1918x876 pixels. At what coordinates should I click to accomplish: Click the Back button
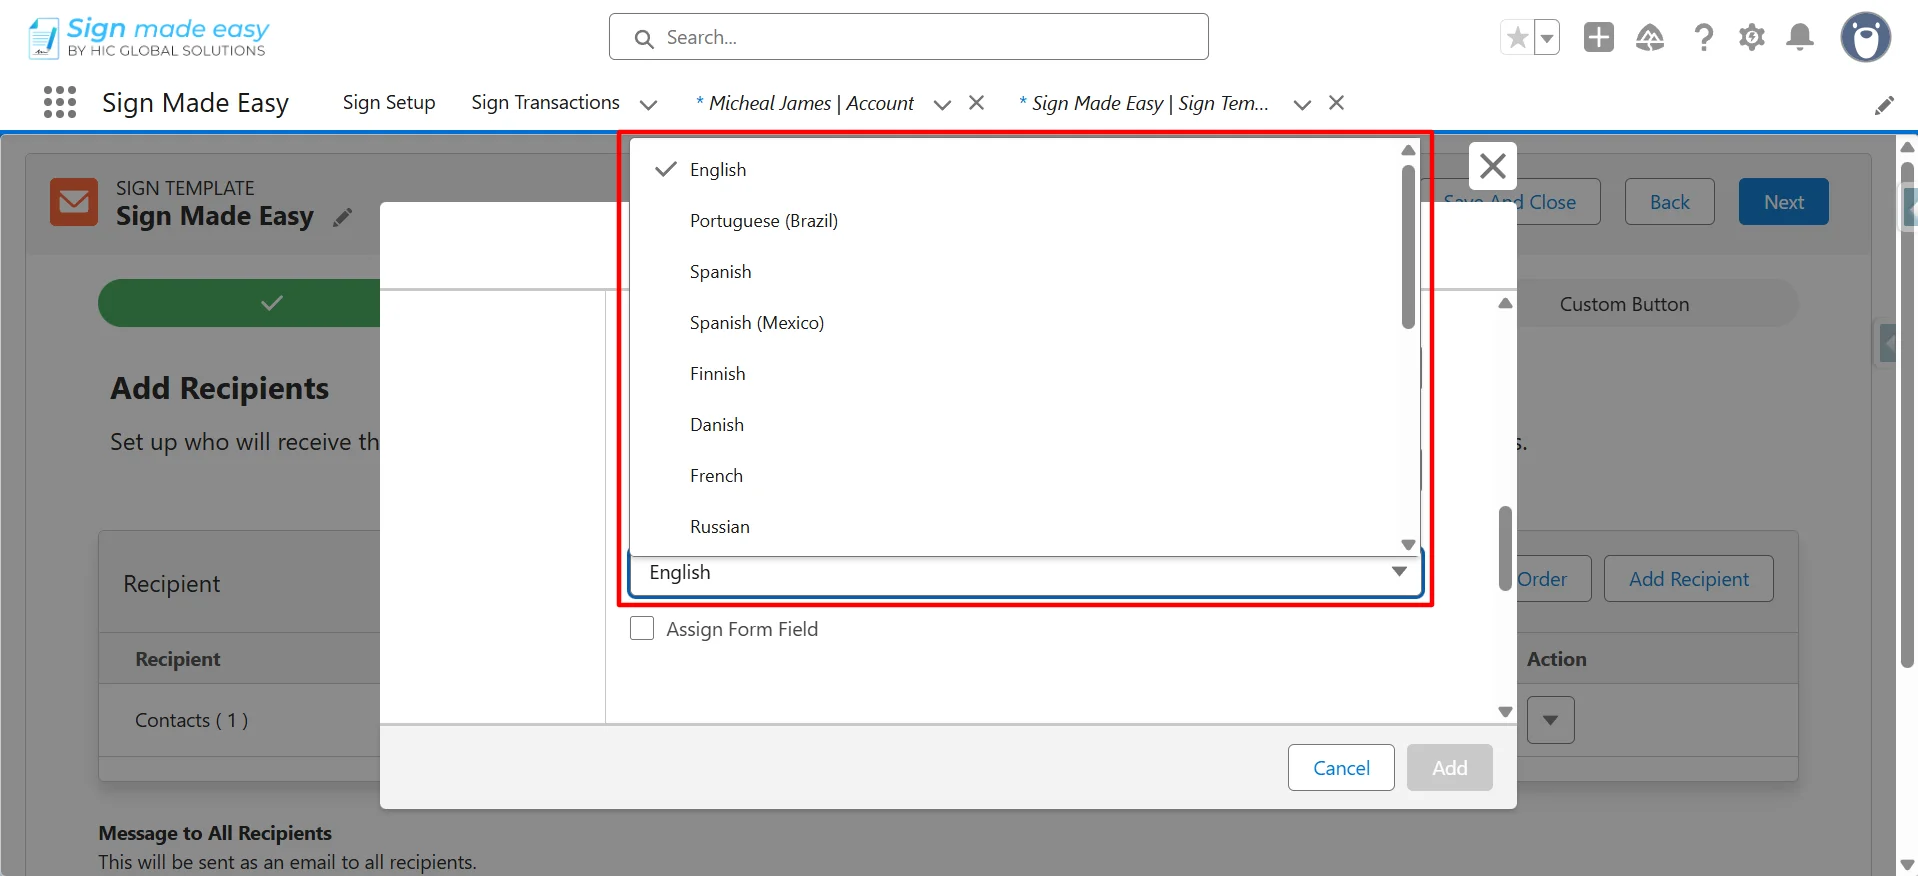click(1669, 202)
